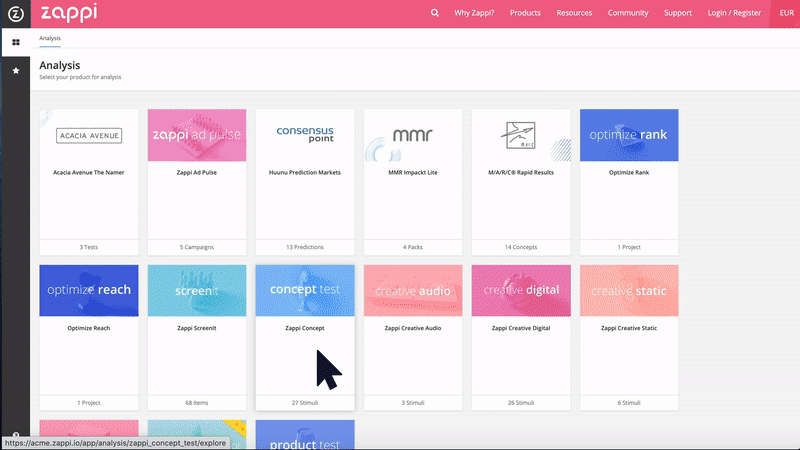The image size is (800, 450).
Task: Open Acacia Avenue The Namer card image
Action: click(x=89, y=135)
